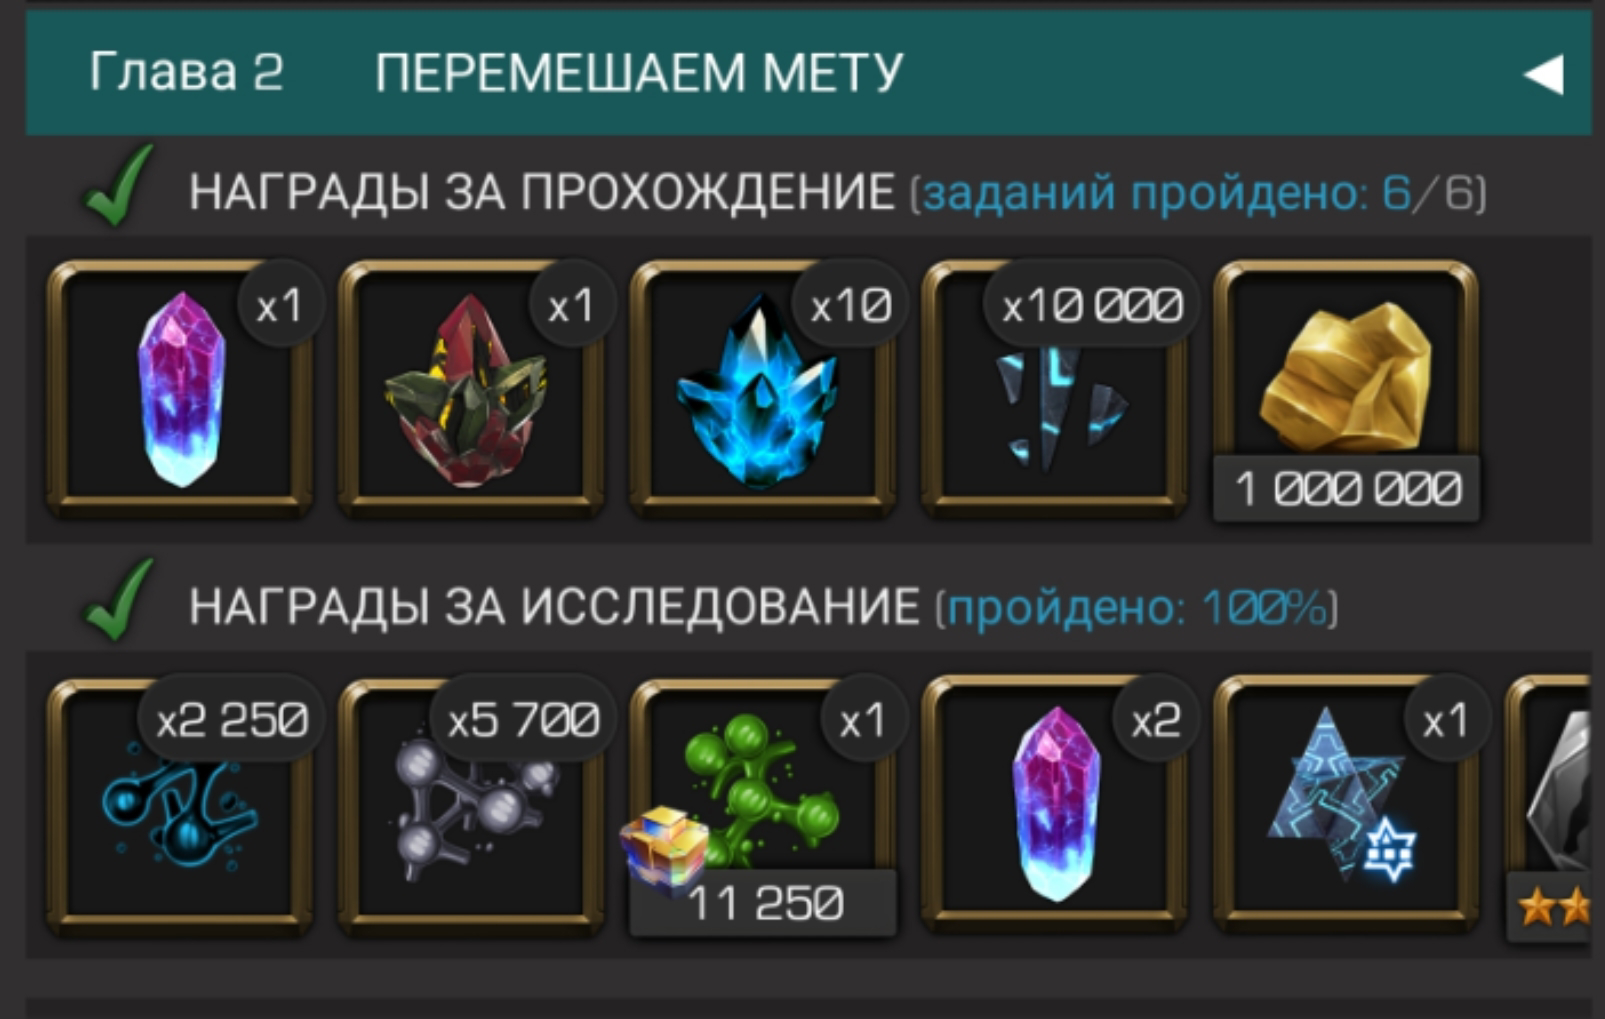
Task: Collapse Chapter 2 with the white arrow
Action: pyautogui.click(x=1543, y=74)
